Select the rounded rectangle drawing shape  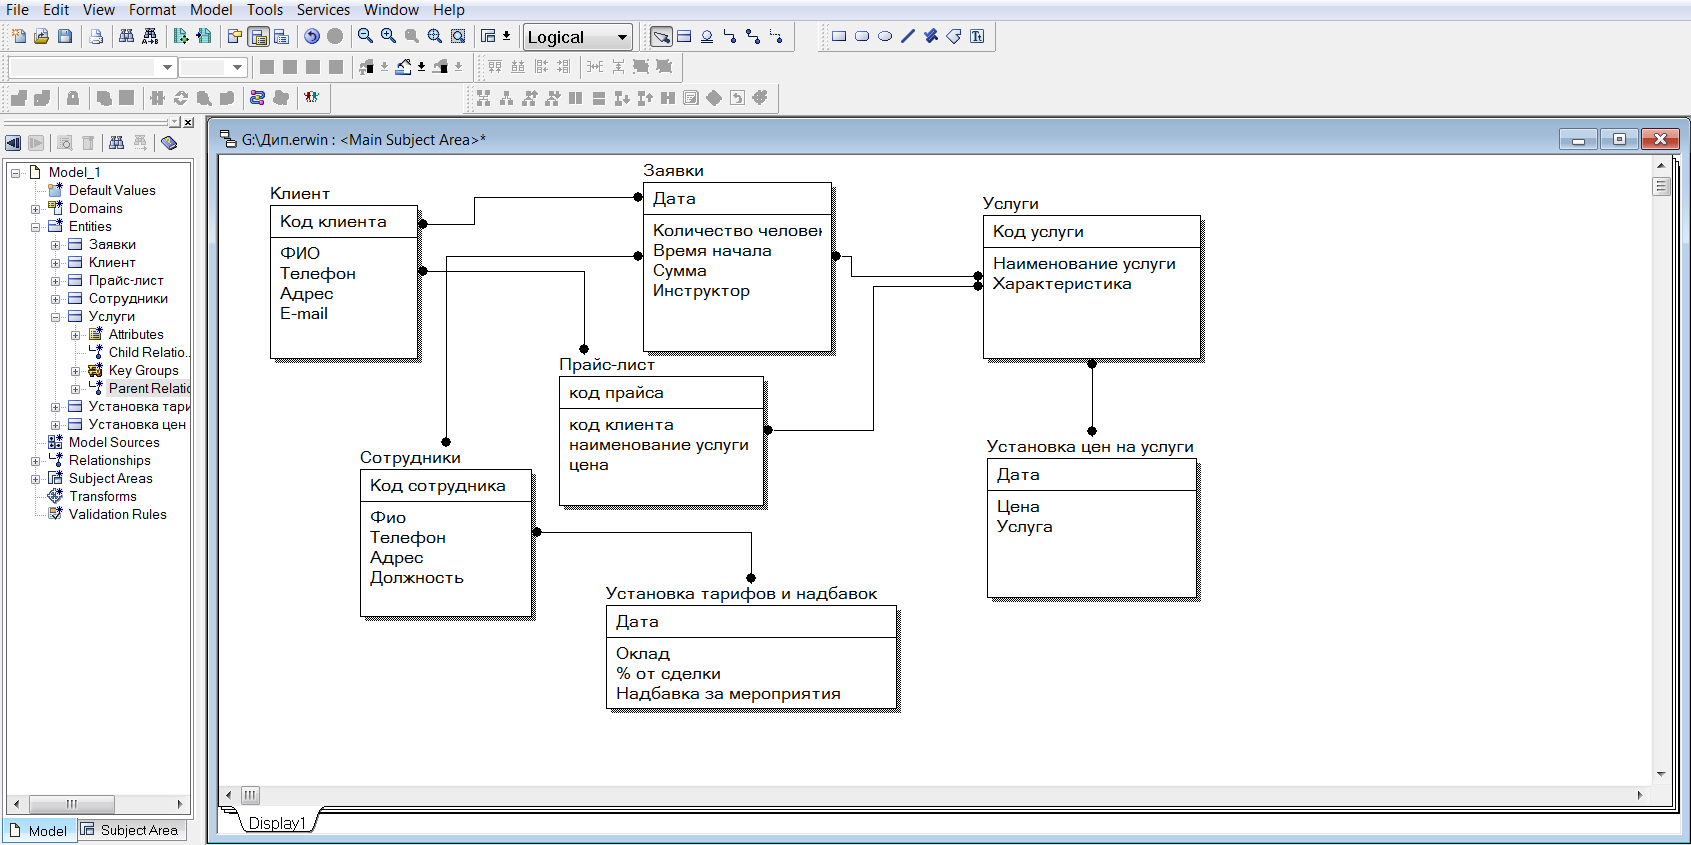pos(862,37)
